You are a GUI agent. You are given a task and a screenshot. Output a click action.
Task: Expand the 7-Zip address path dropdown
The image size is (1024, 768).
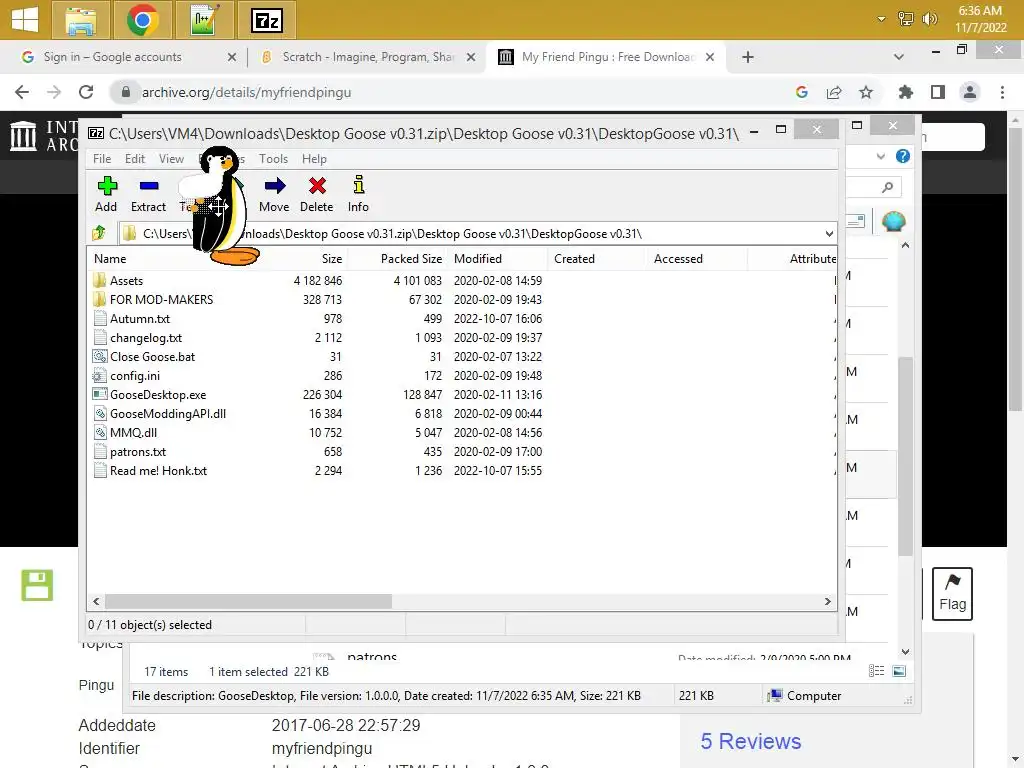829,234
